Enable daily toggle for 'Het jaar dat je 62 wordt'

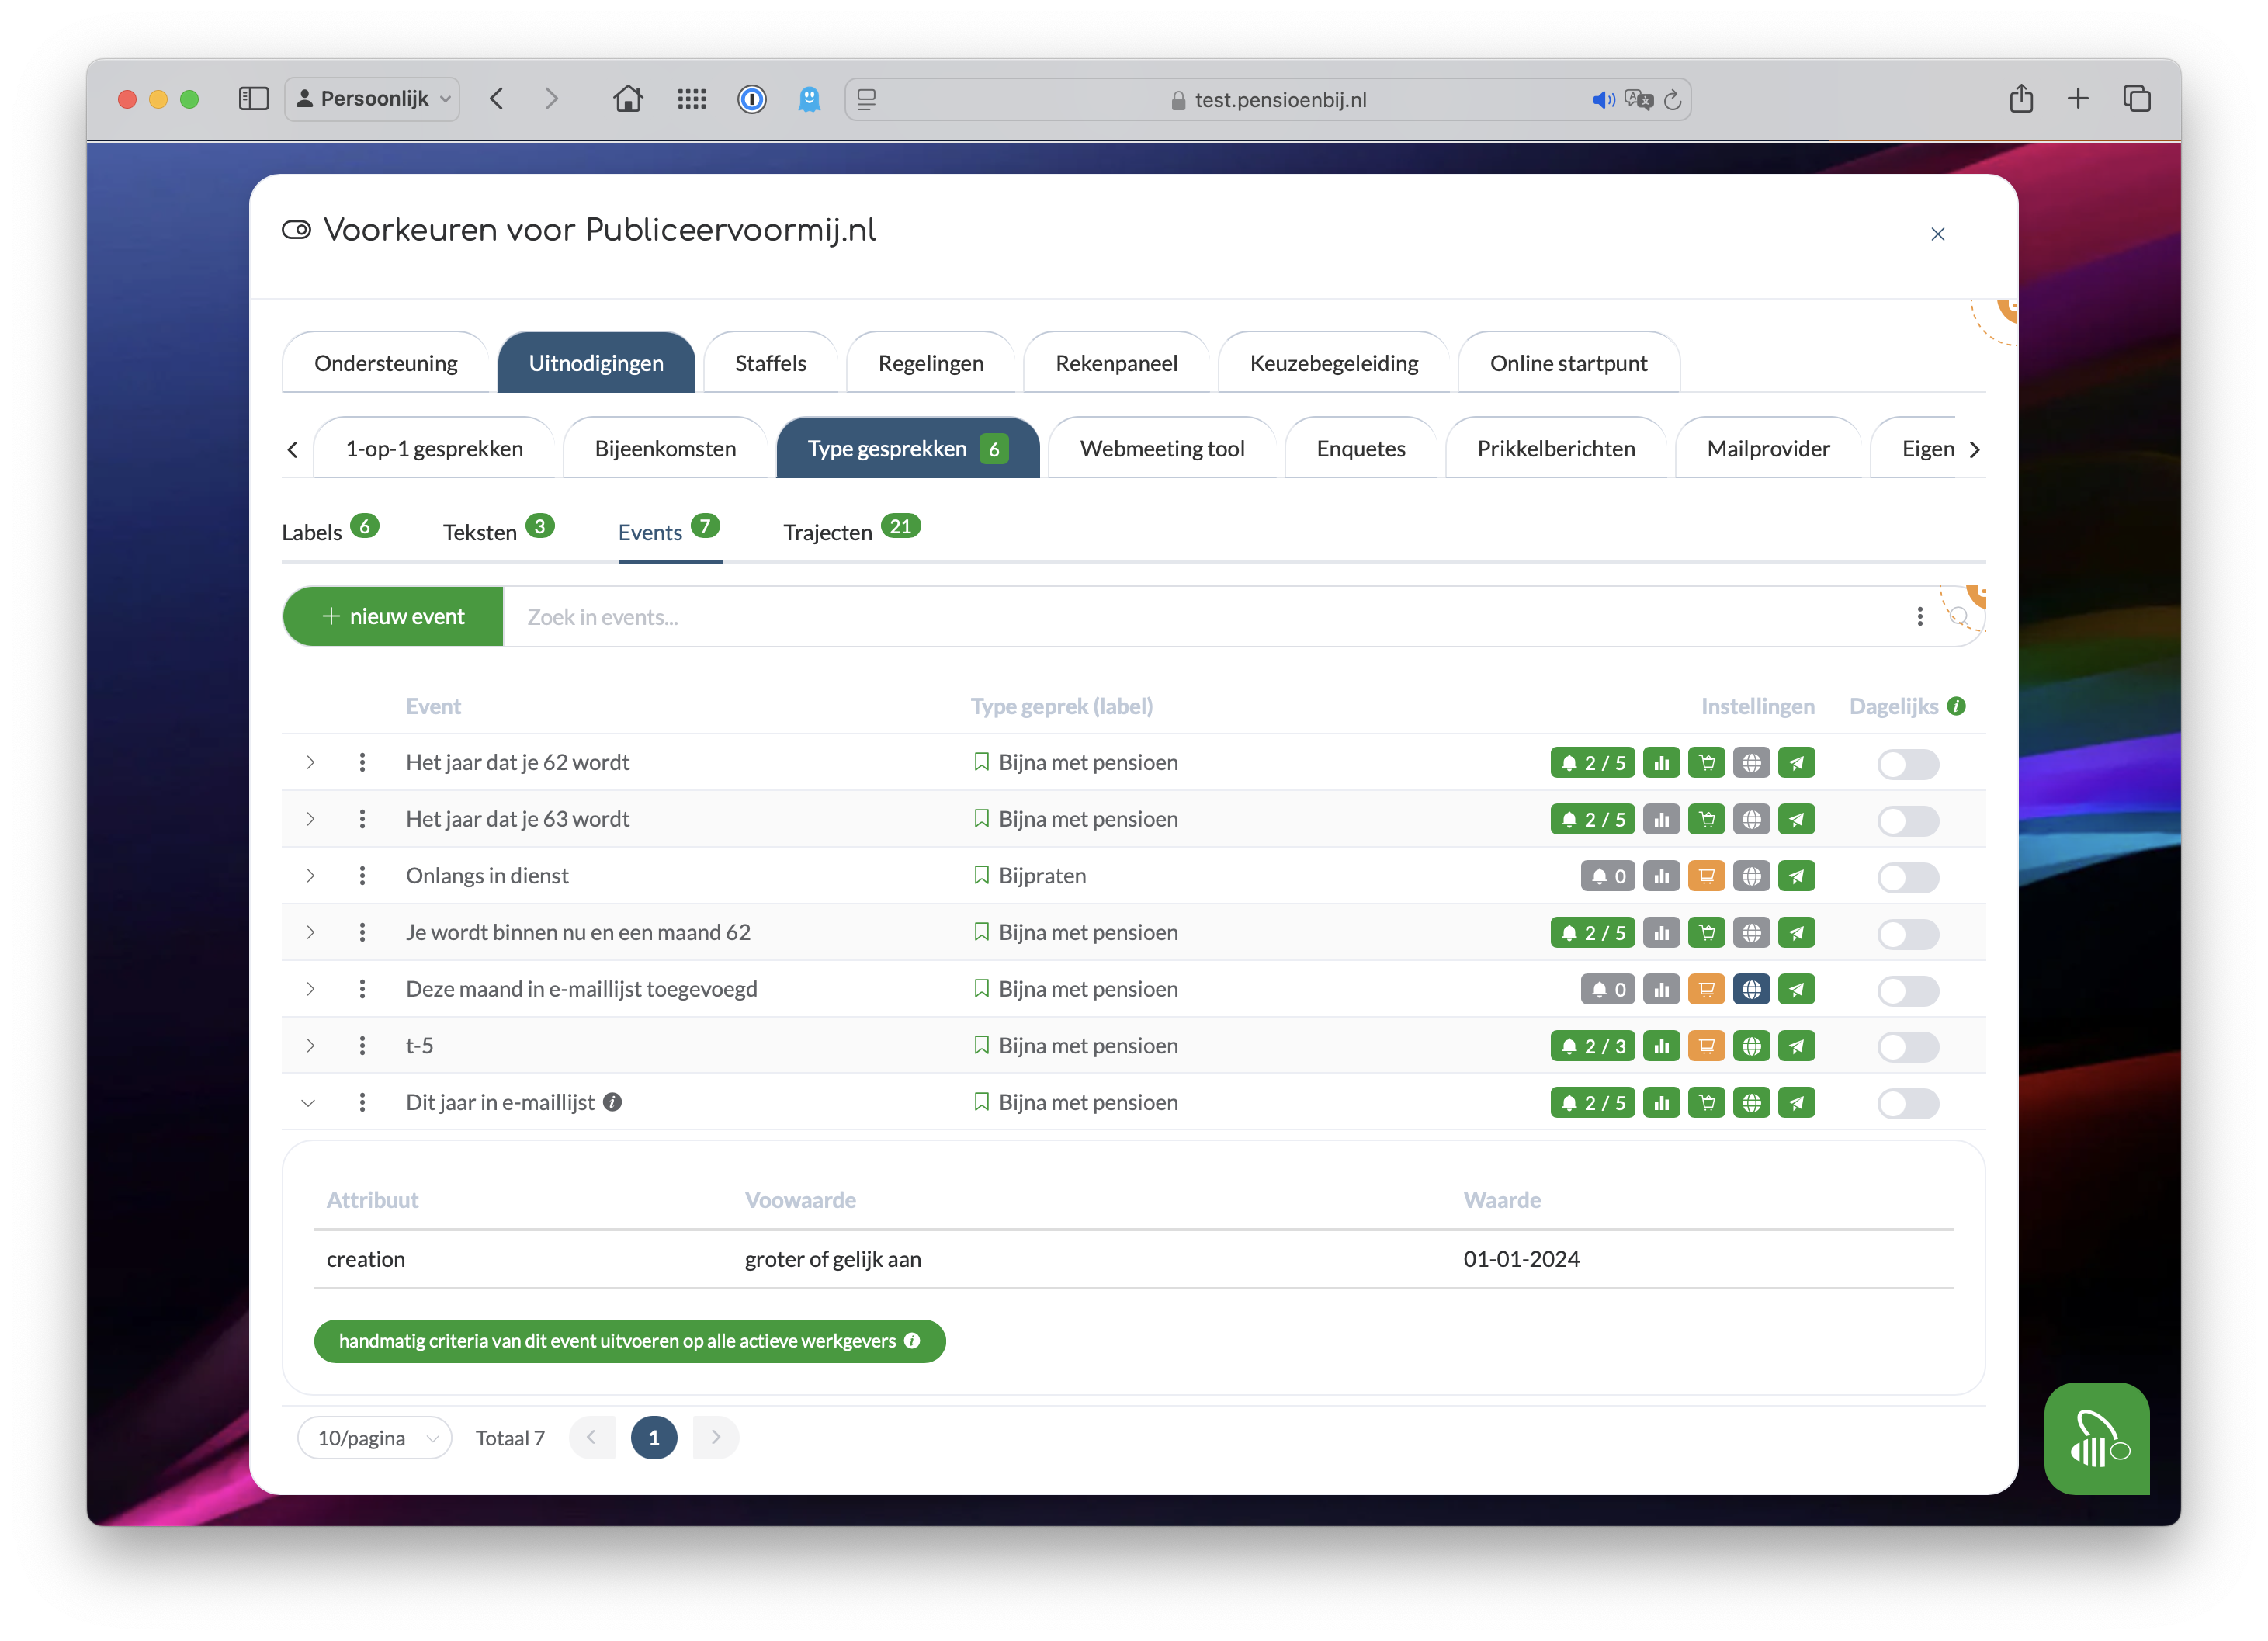[1907, 764]
